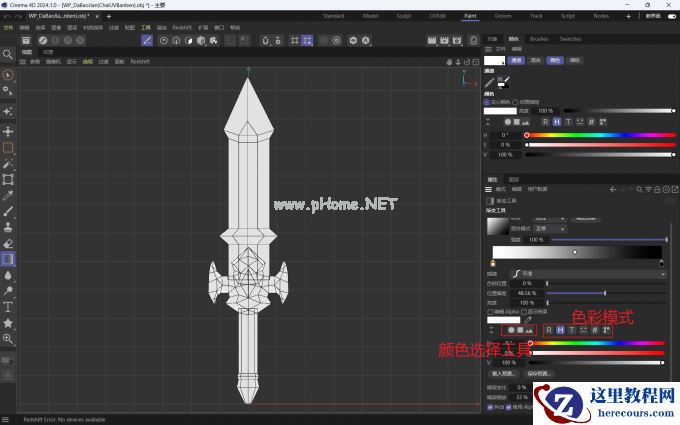This screenshot has height=425, width=680.
Task: Click the hex # mode in the upper color panel
Action: pyautogui.click(x=591, y=122)
